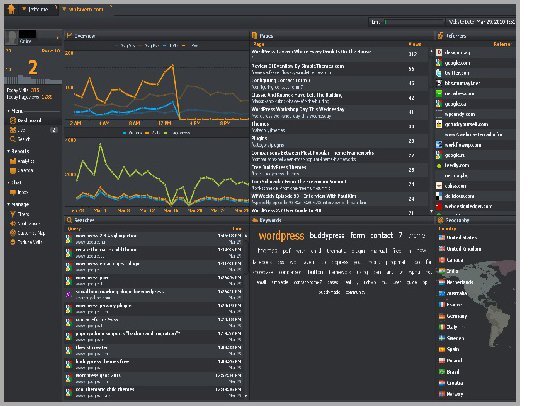Click the third round icon under Manage

[13, 233]
